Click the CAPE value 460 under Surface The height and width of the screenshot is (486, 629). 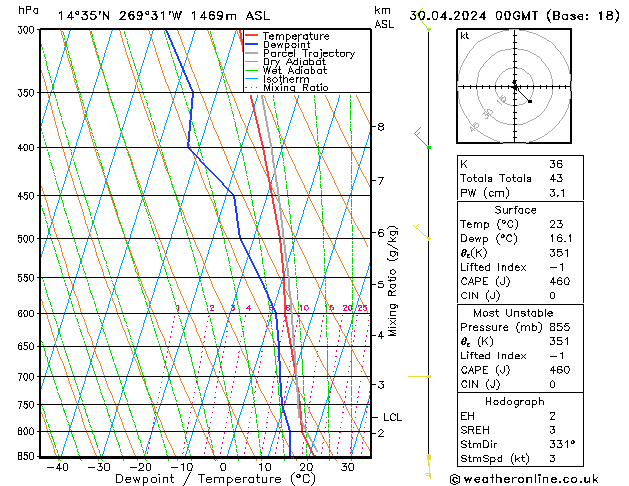pyautogui.click(x=560, y=281)
